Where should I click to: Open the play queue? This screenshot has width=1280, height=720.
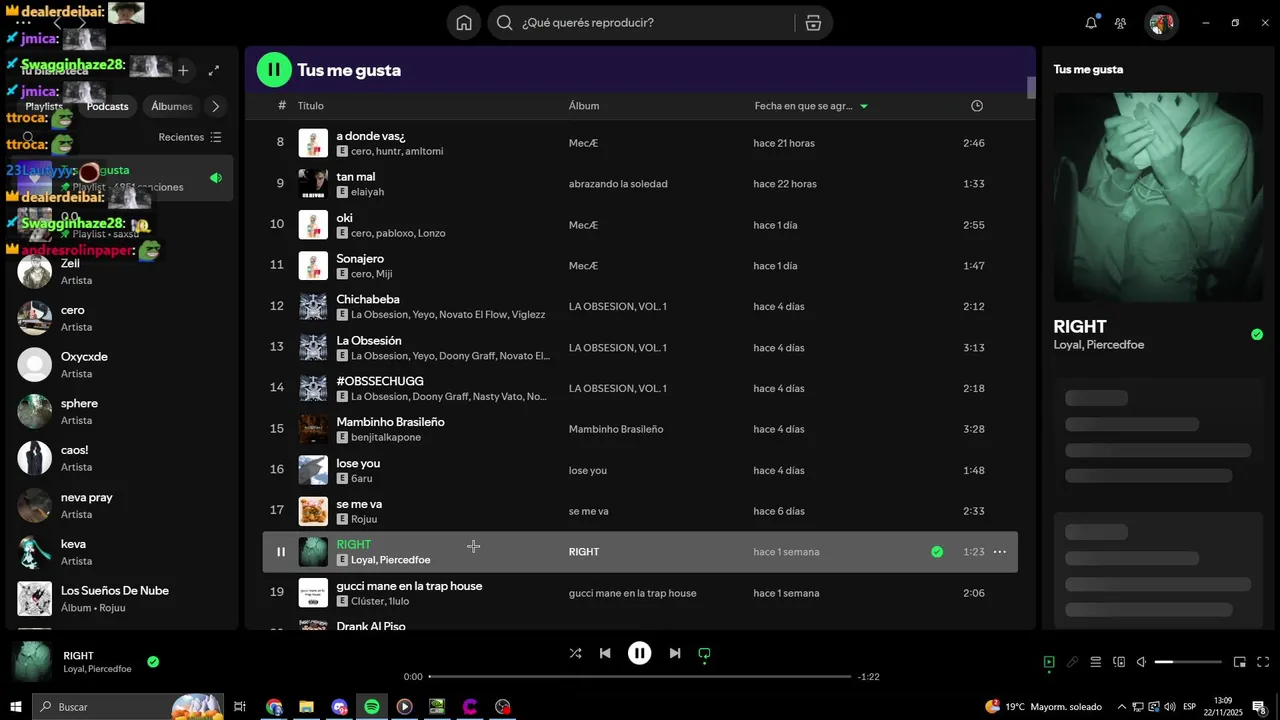[x=1096, y=662]
